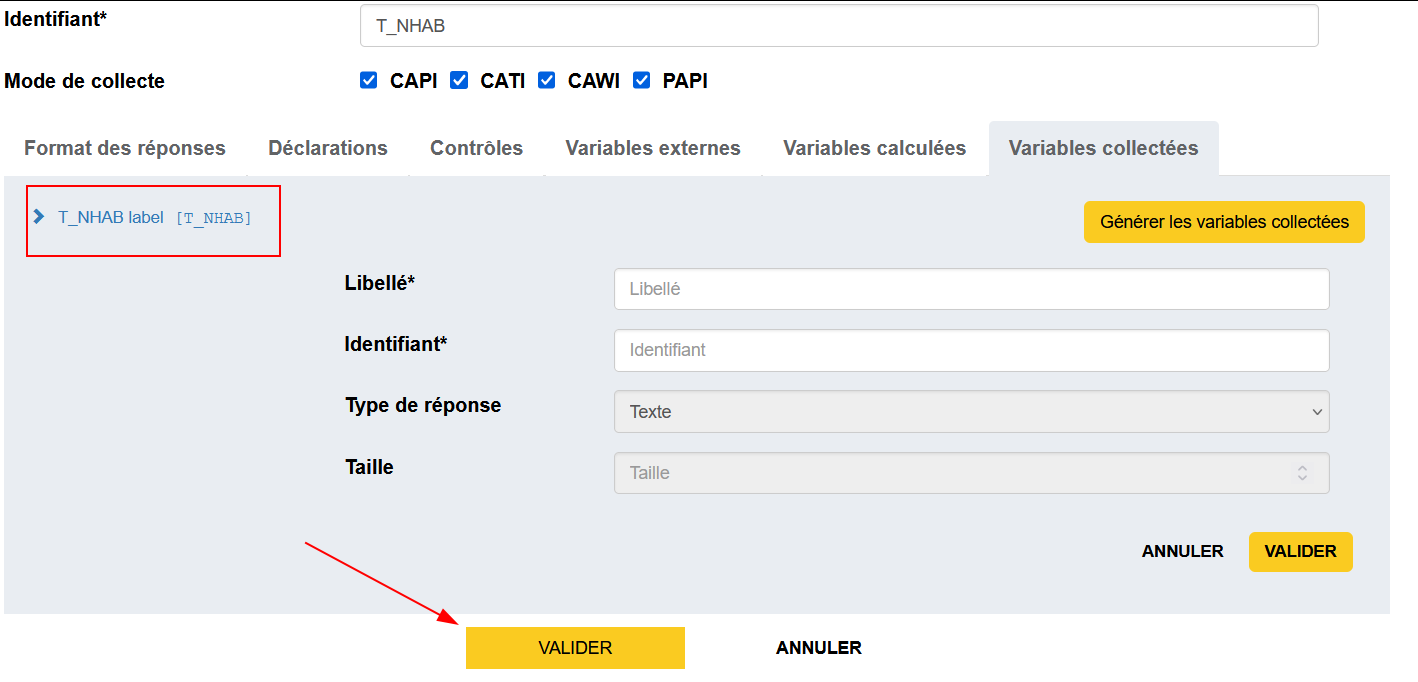This screenshot has height=682, width=1418.
Task: Open the Type de réponse dropdown
Action: (971, 411)
